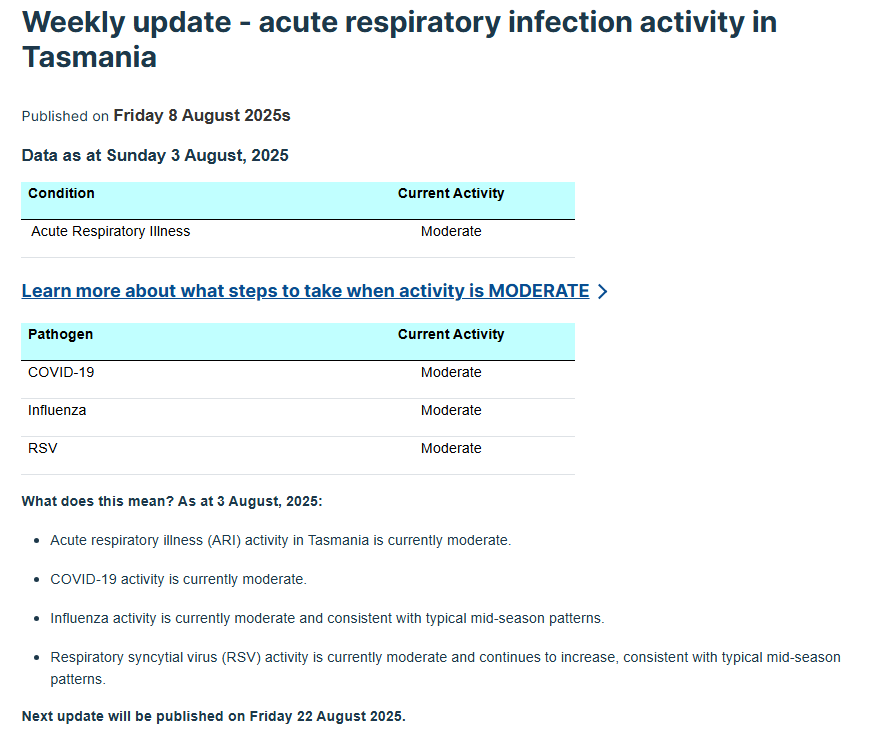
Task: Select the 'Acute Respiratory Illness' table cell
Action: (110, 231)
